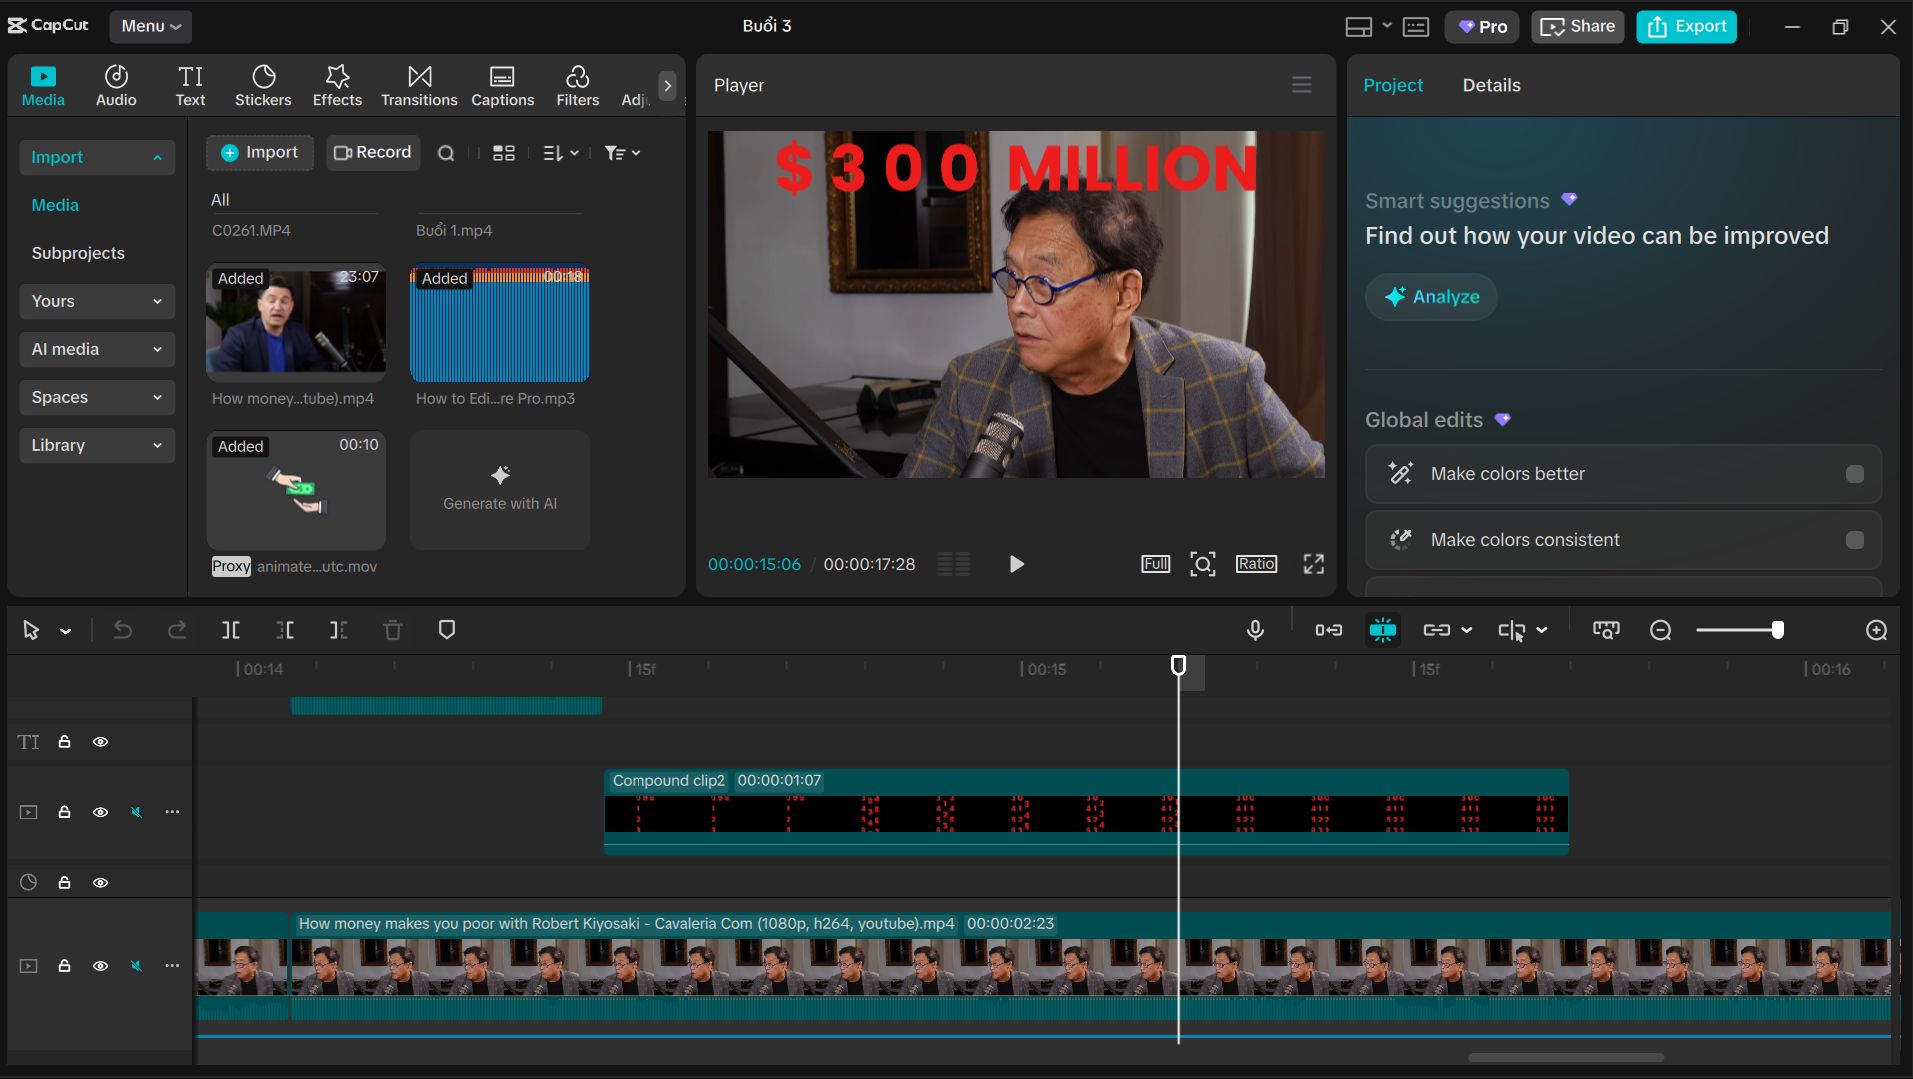Switch to the Audio tab
The image size is (1913, 1079).
point(116,86)
